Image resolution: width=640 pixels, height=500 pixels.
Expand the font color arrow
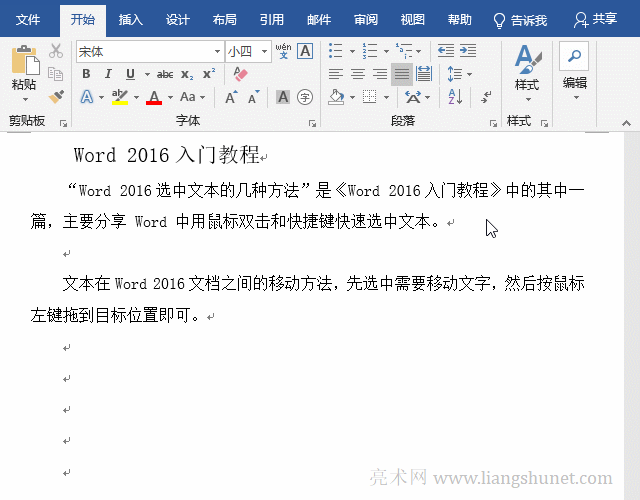(170, 97)
